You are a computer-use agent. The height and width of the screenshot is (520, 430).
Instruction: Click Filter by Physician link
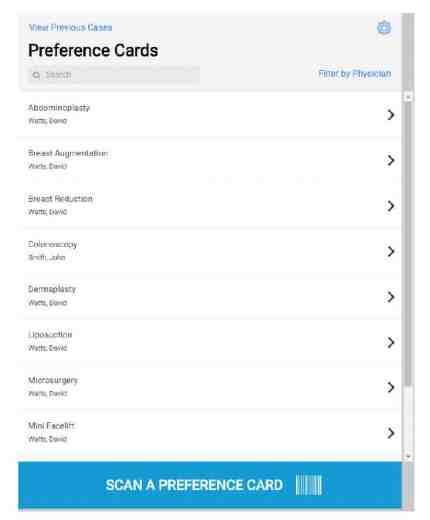pos(355,73)
